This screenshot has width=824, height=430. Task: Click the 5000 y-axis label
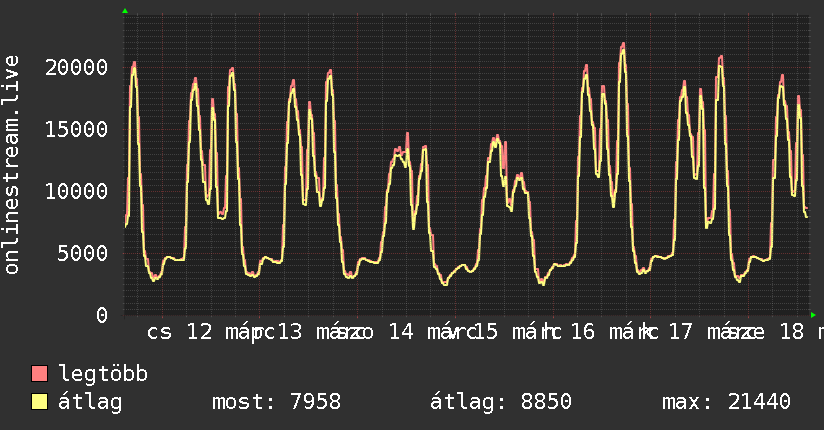[x=83, y=253]
